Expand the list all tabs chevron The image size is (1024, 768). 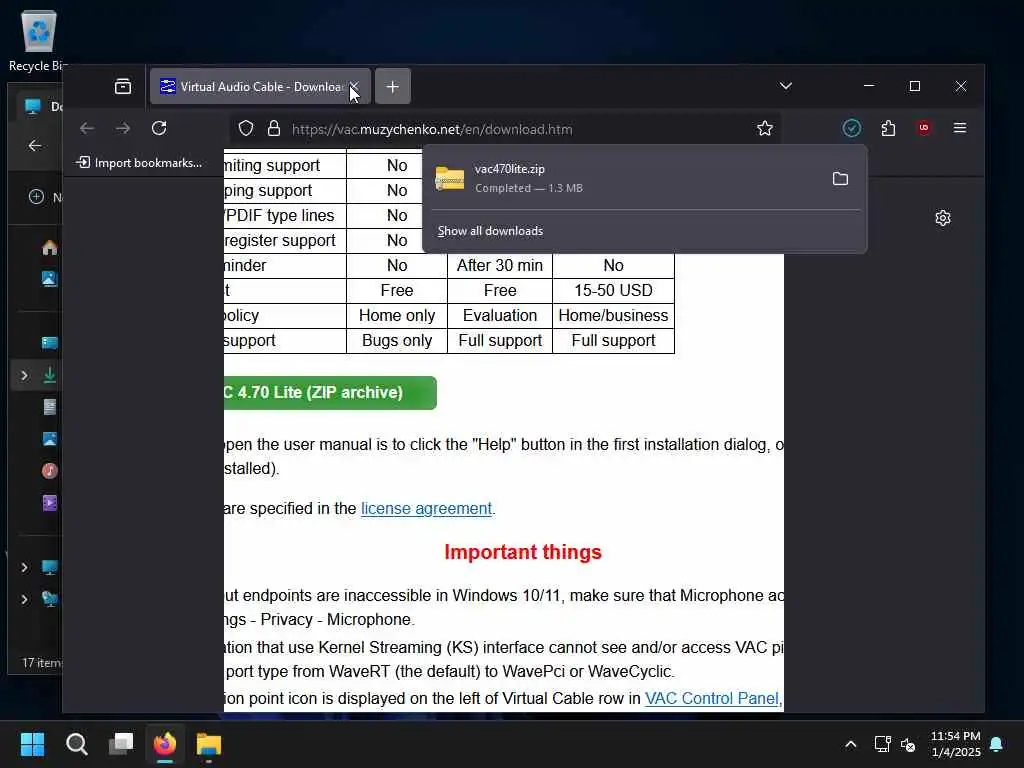pyautogui.click(x=786, y=86)
